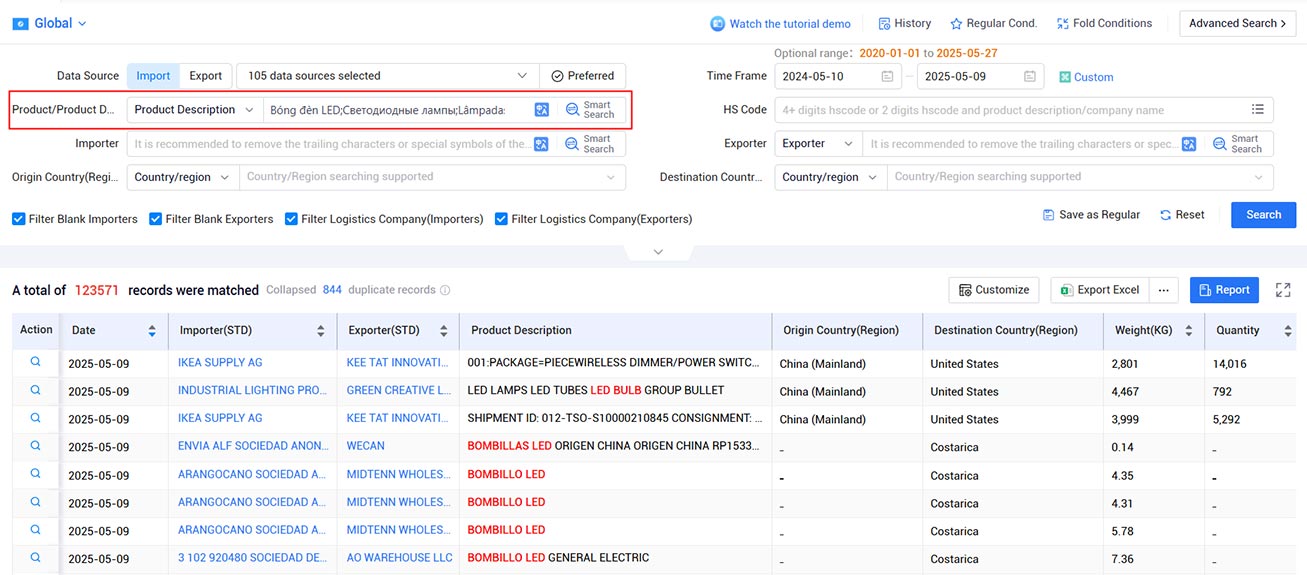The image size is (1307, 575).
Task: Click the blue Search button
Action: (x=1263, y=215)
